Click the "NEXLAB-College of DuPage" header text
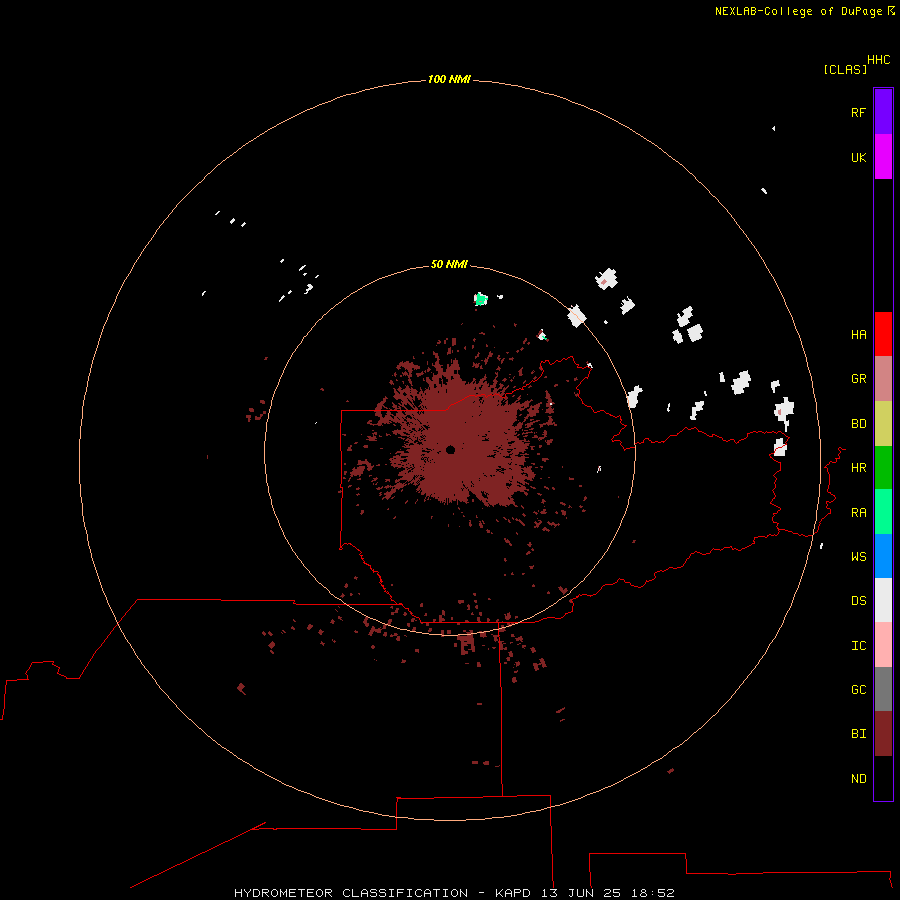Image resolution: width=900 pixels, height=900 pixels. 798,11
